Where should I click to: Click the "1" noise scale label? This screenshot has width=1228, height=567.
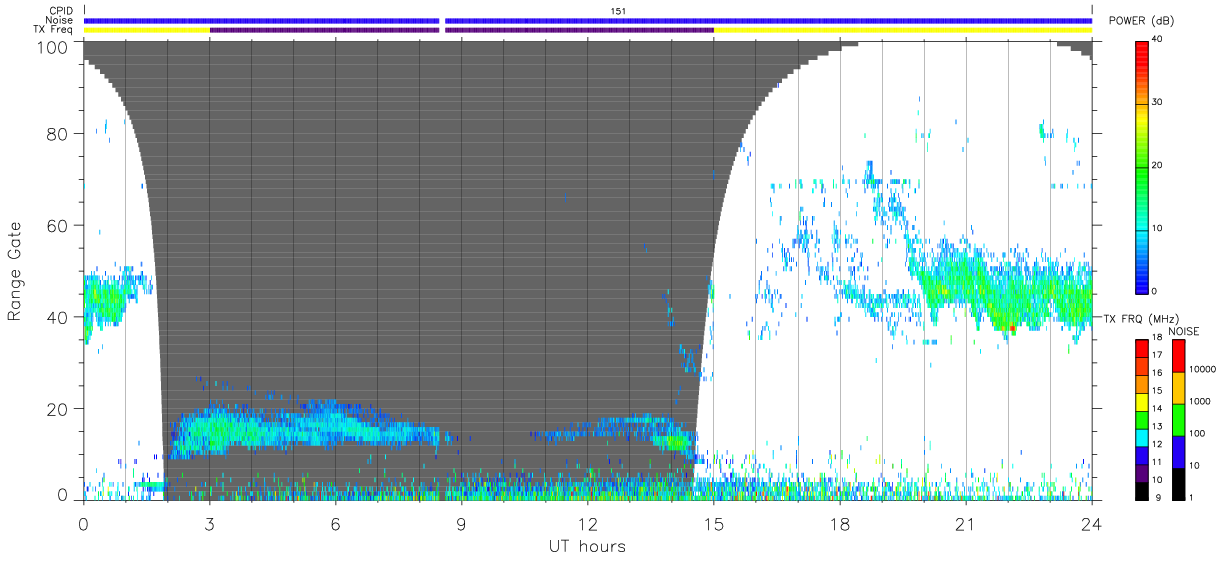pyautogui.click(x=1191, y=497)
